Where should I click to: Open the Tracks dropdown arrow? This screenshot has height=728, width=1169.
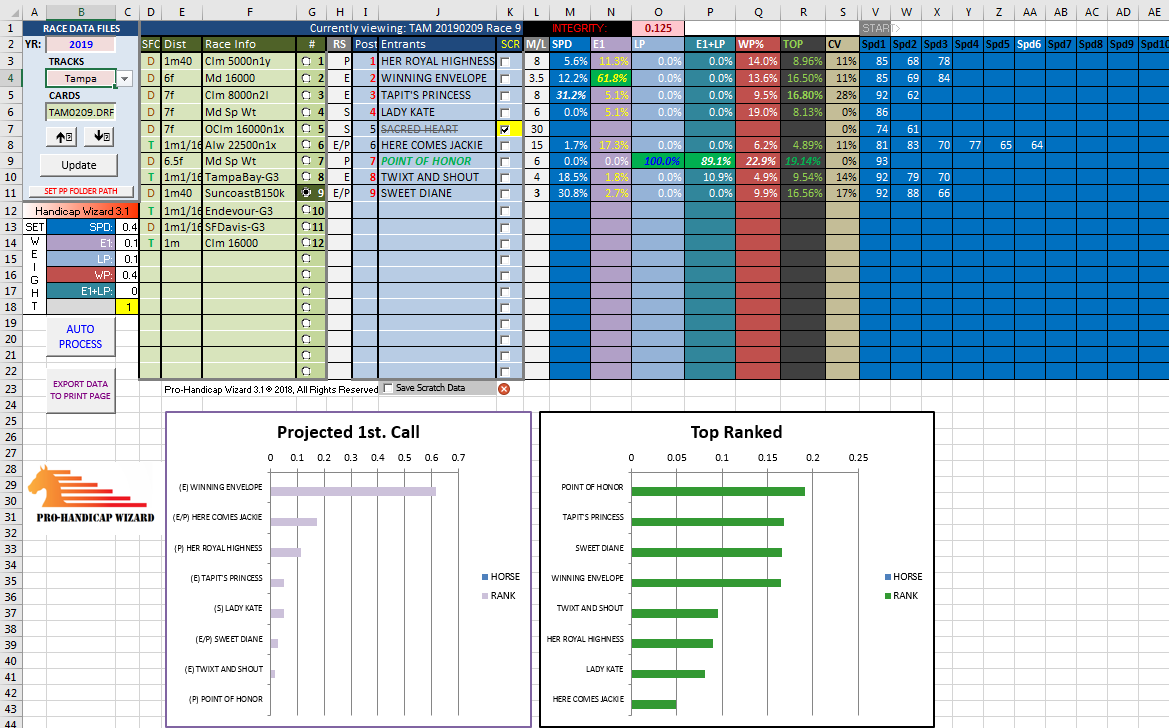[x=124, y=79]
